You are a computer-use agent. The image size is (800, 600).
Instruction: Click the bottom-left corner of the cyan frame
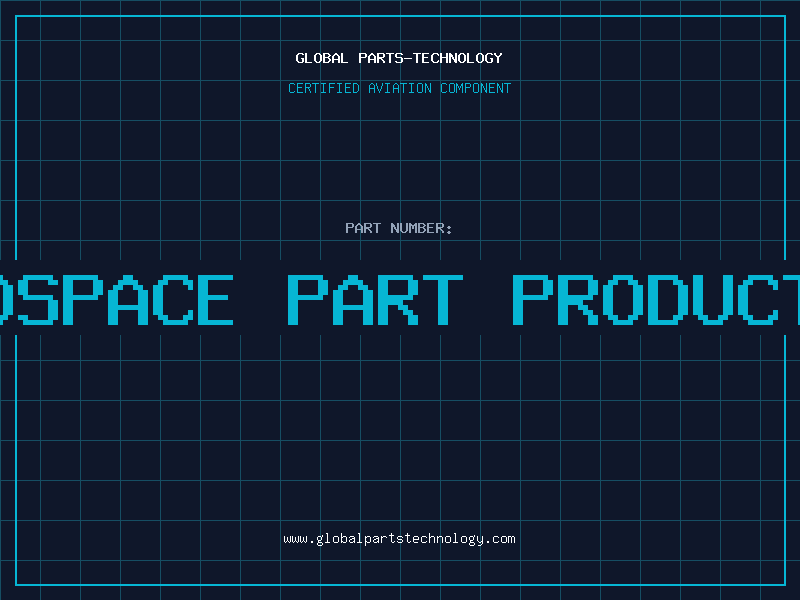click(16, 584)
